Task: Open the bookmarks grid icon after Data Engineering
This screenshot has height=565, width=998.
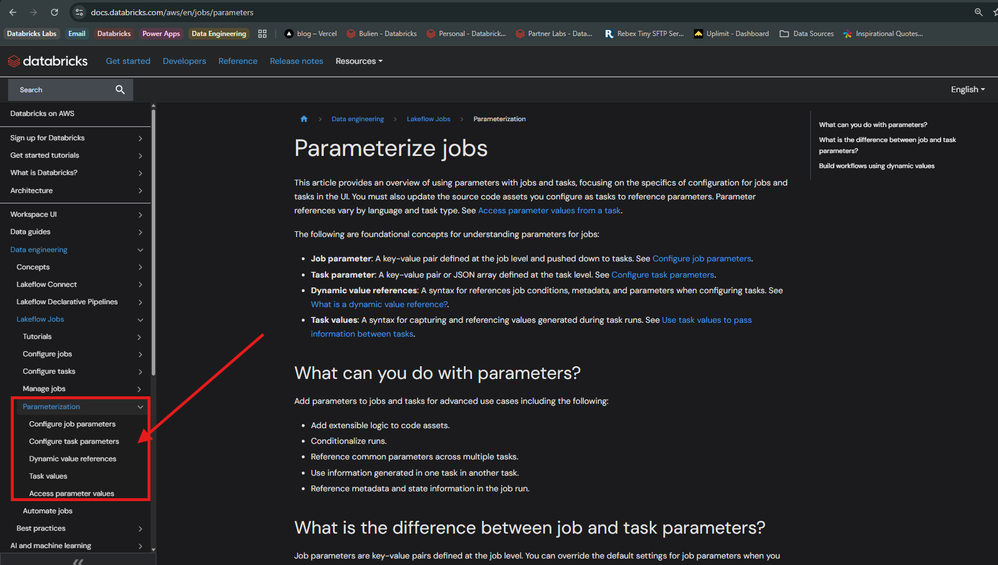Action: coord(263,33)
